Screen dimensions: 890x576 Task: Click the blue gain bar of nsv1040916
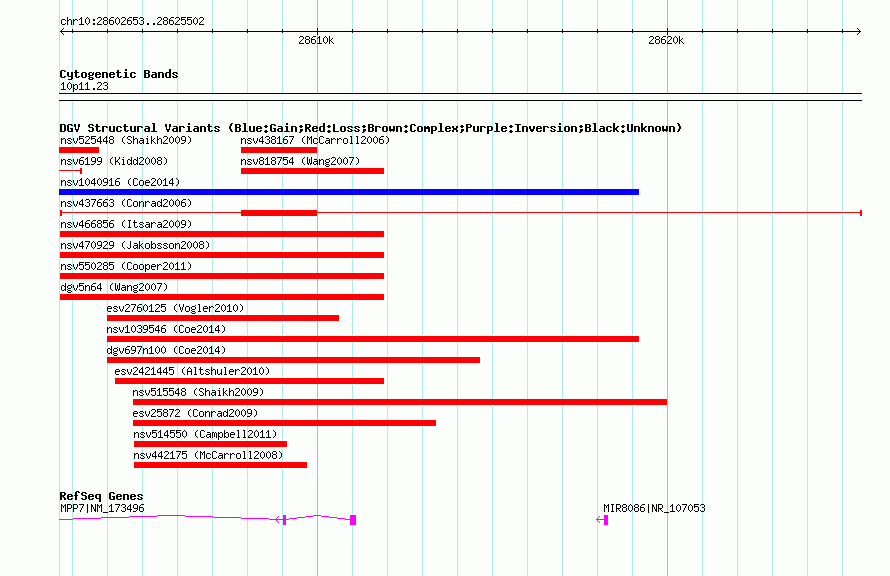click(349, 192)
